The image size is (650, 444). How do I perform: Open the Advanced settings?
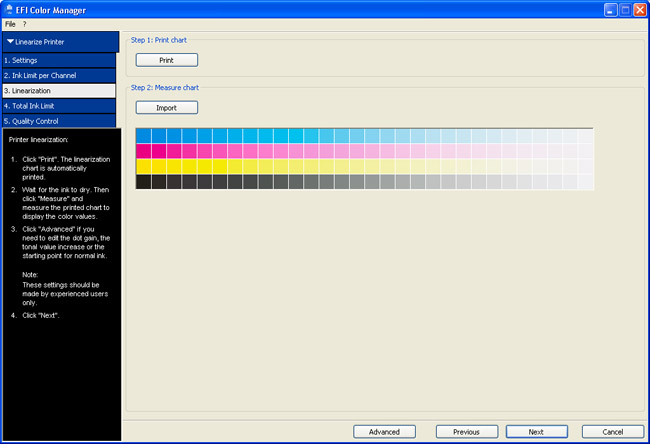pyautogui.click(x=384, y=432)
